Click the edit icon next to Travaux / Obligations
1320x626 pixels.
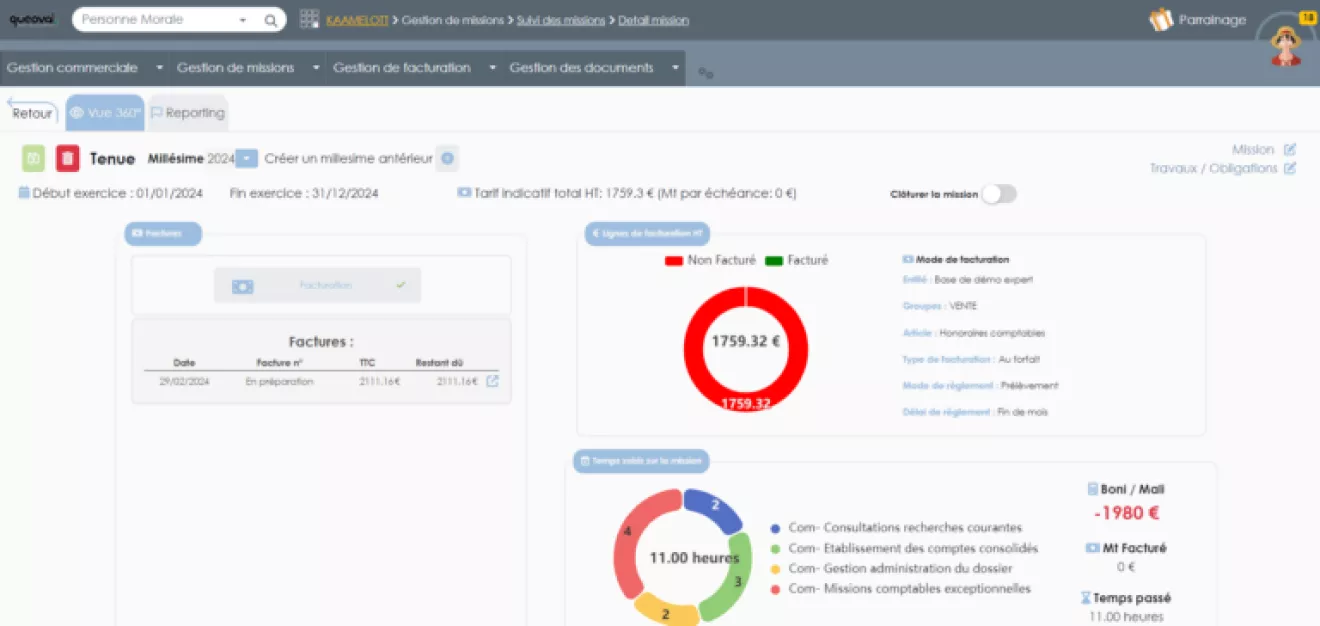[1290, 169]
